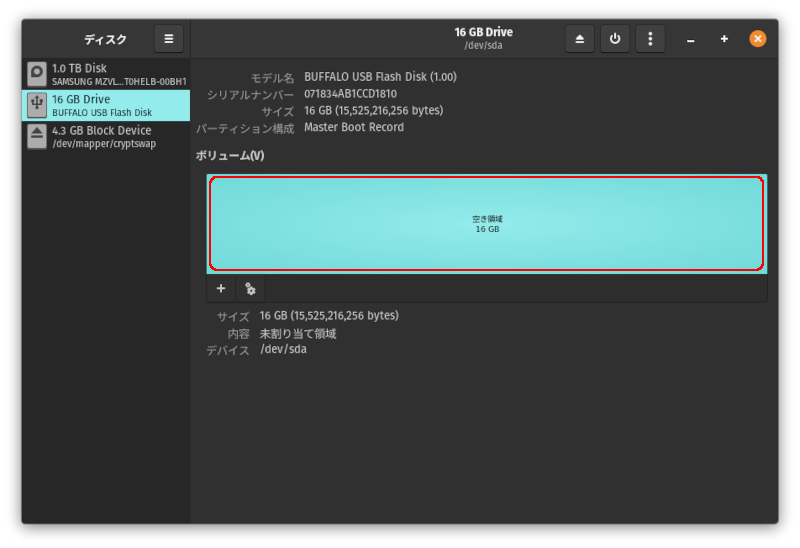Screen dimensions: 800x548
Task: Eject the 16 GB Drive media
Action: (x=580, y=39)
